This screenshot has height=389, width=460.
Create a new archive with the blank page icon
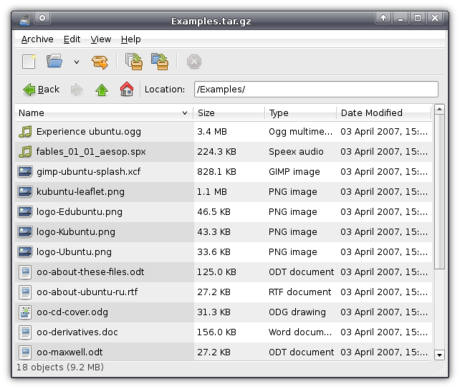29,62
